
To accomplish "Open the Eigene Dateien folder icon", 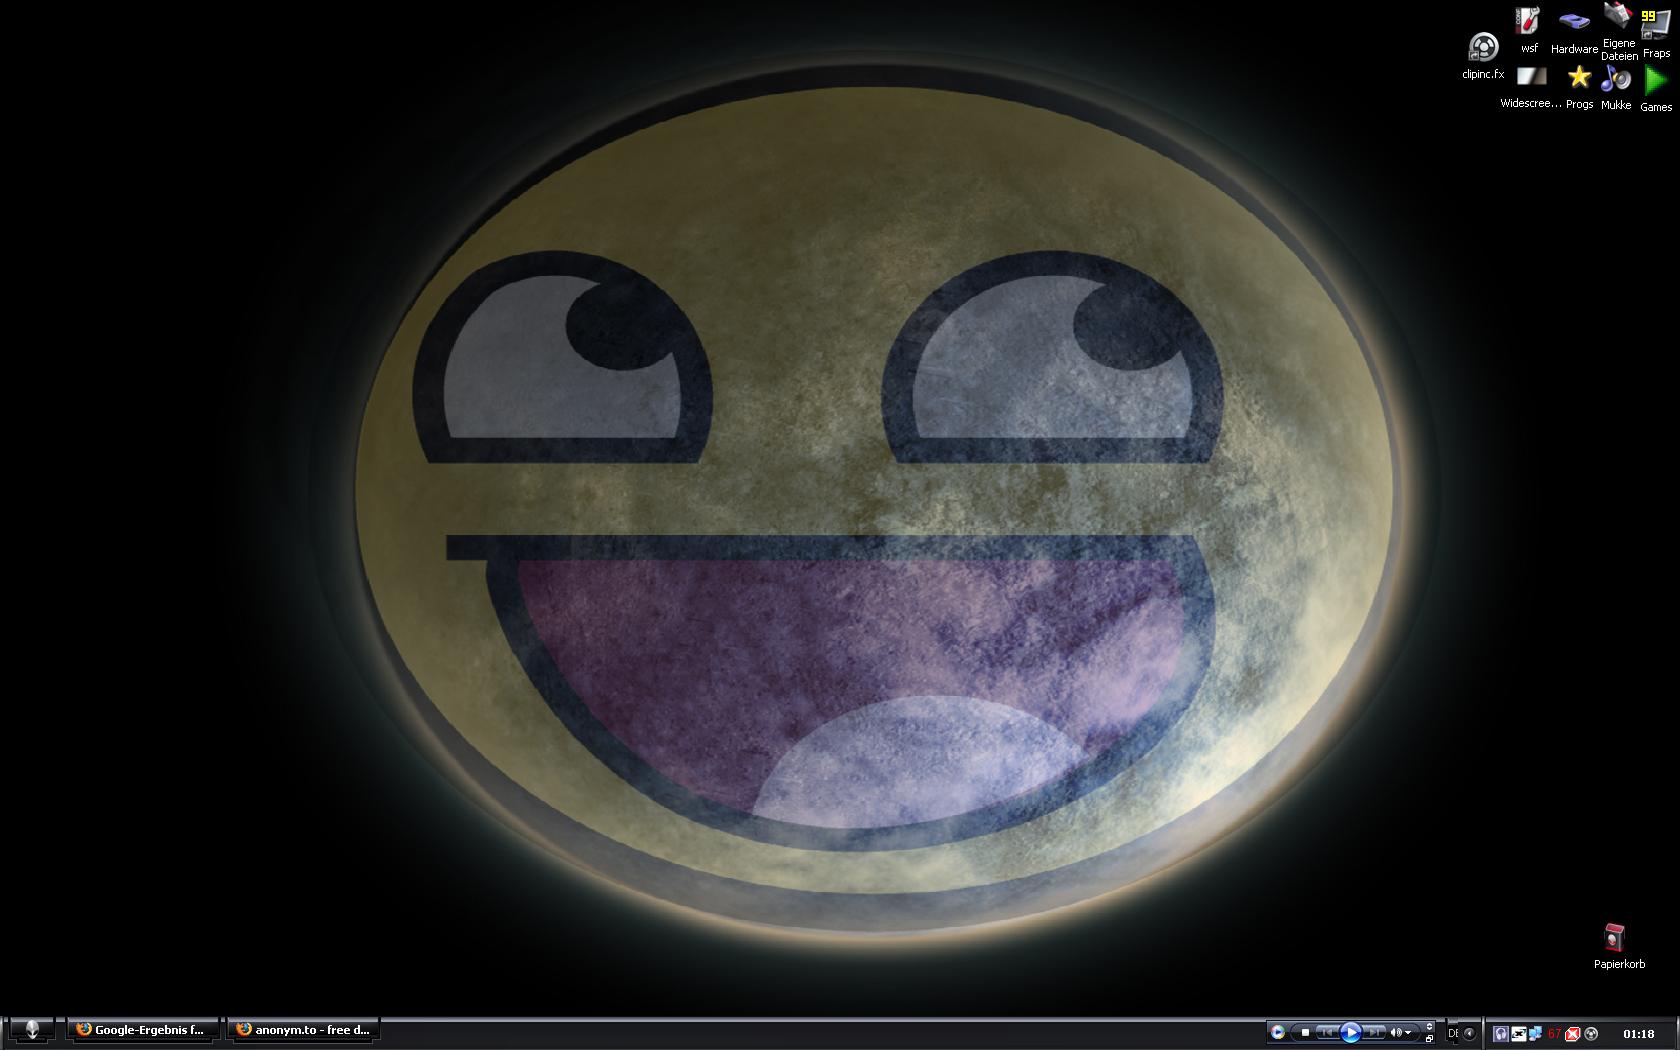I will pyautogui.click(x=1618, y=18).
